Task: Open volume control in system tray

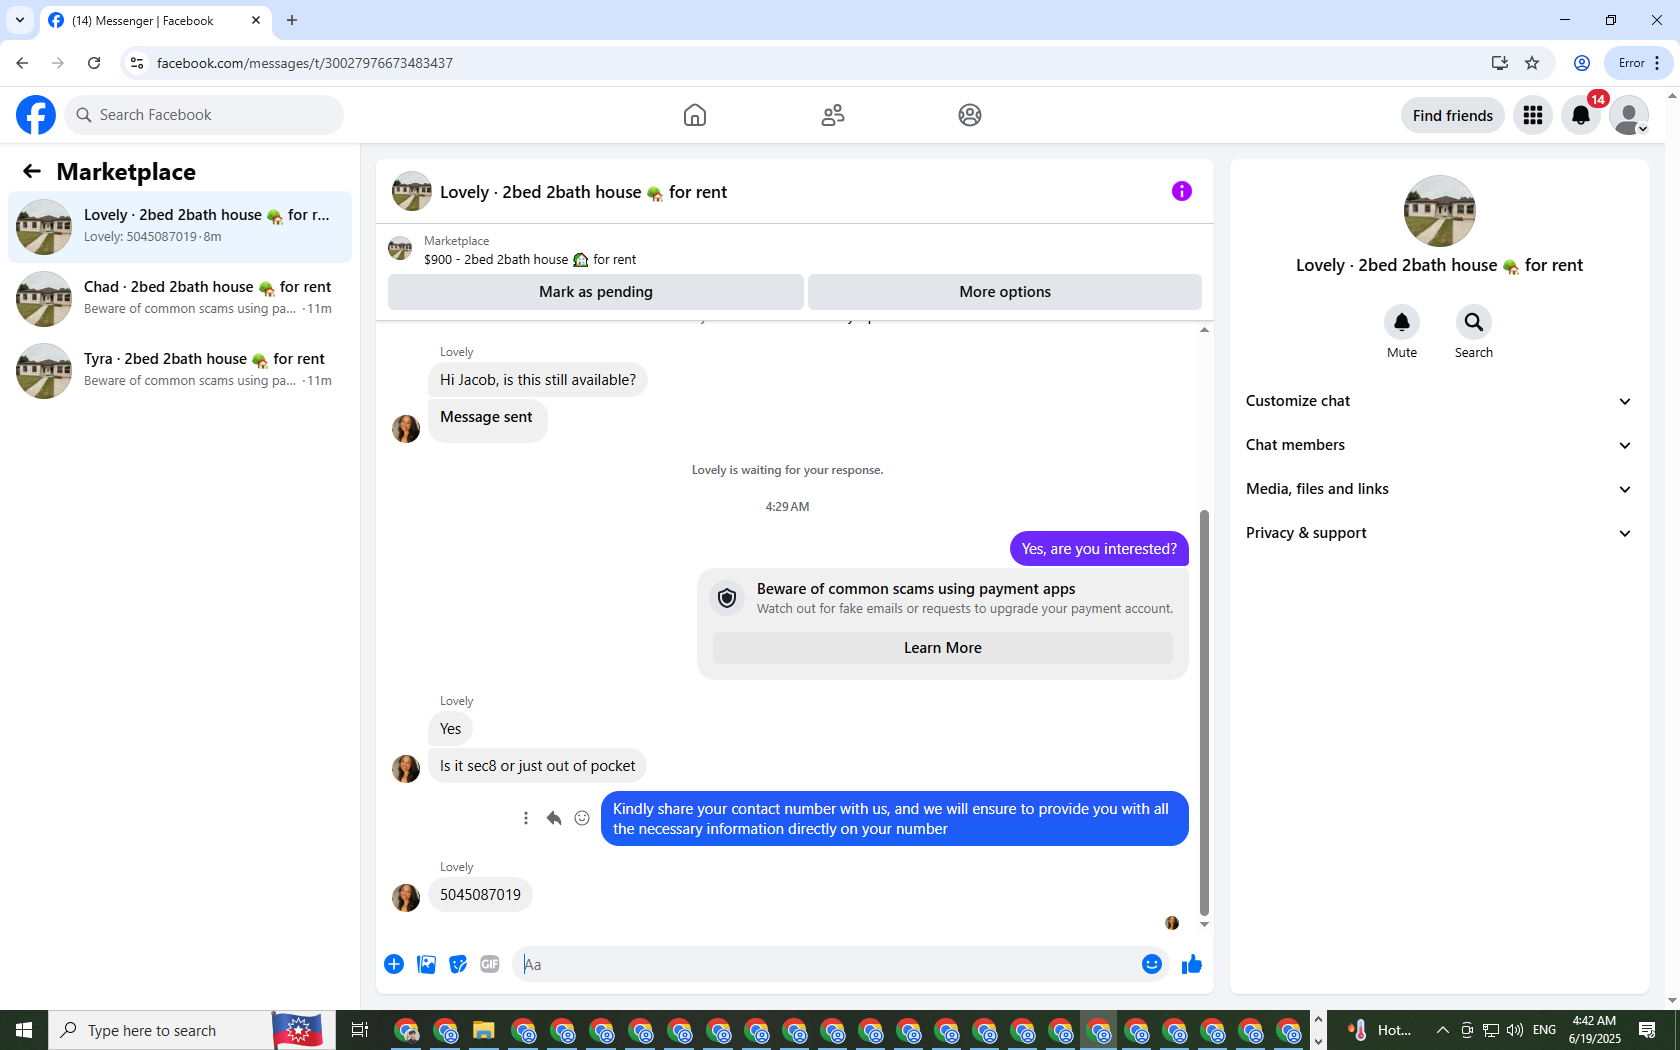Action: pyautogui.click(x=1515, y=1030)
